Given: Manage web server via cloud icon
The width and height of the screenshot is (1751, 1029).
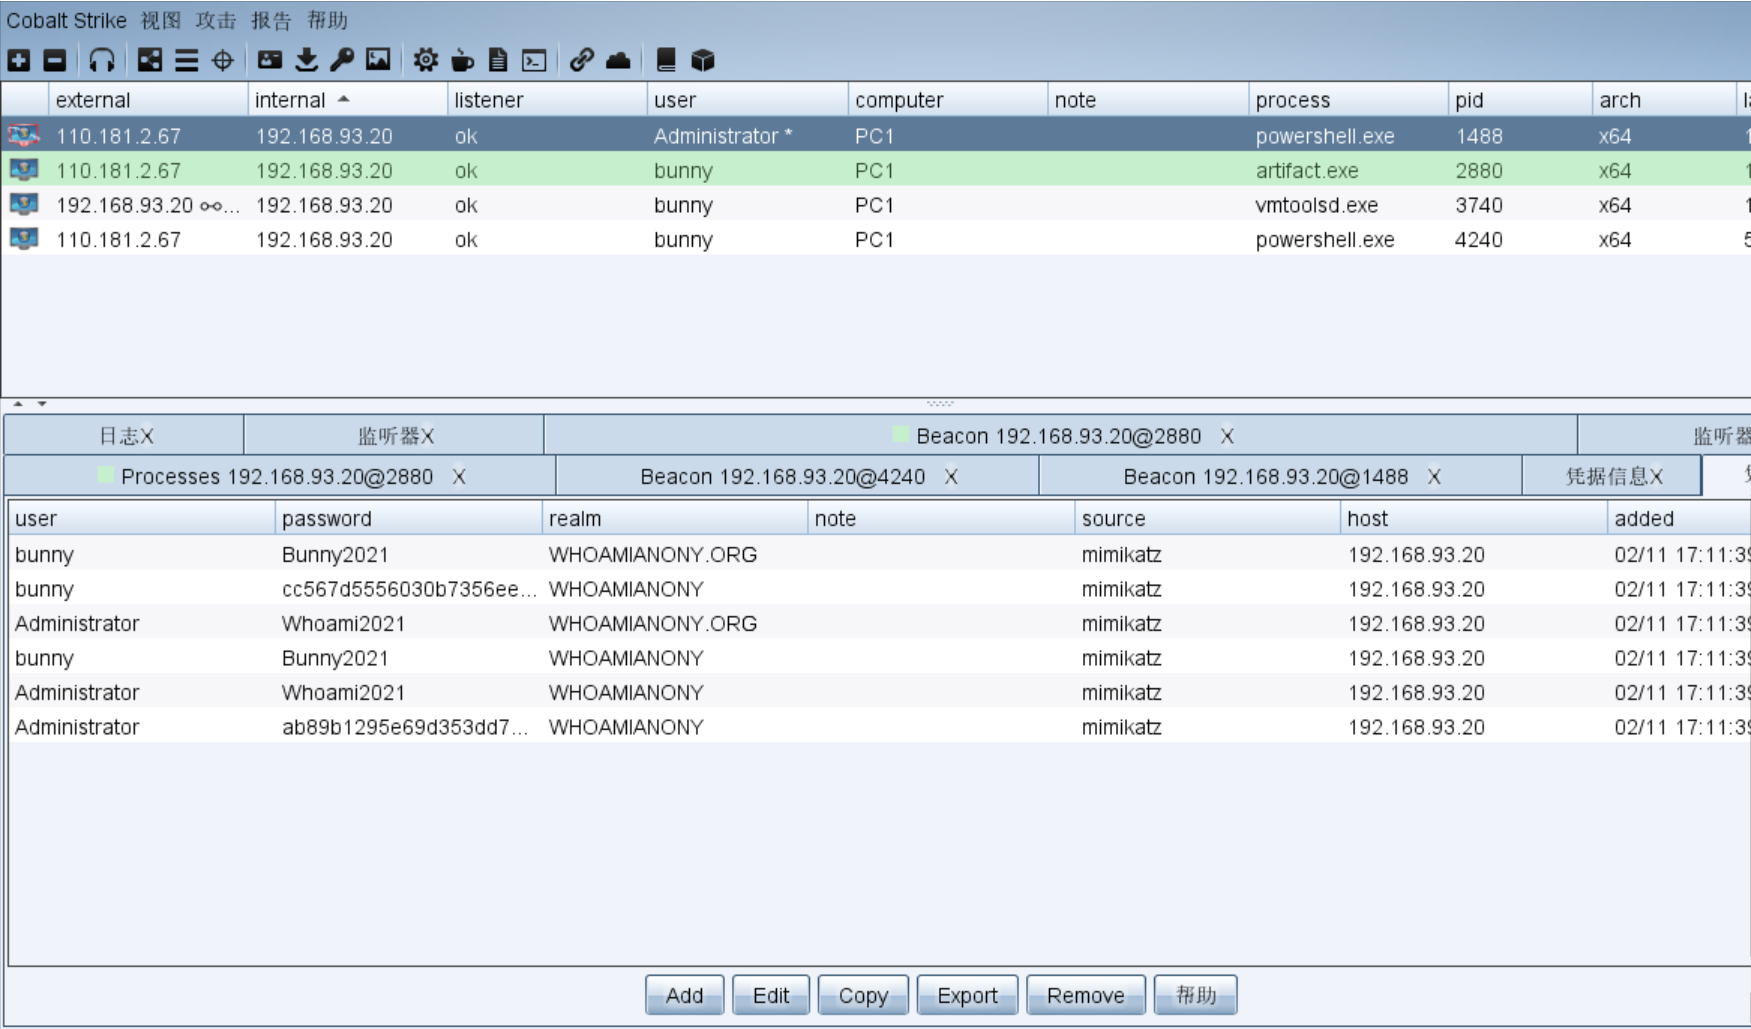Looking at the screenshot, I should 618,60.
